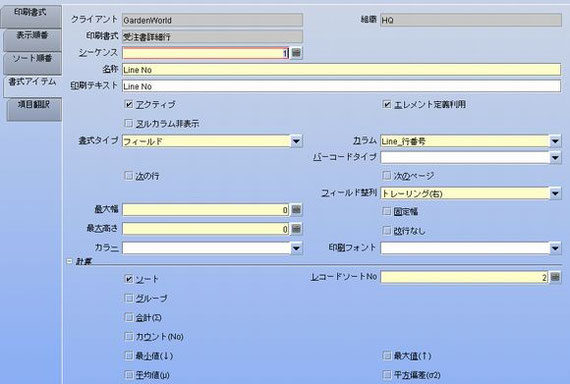
Task: Collapse the 計算 section
Action: [x=69, y=261]
